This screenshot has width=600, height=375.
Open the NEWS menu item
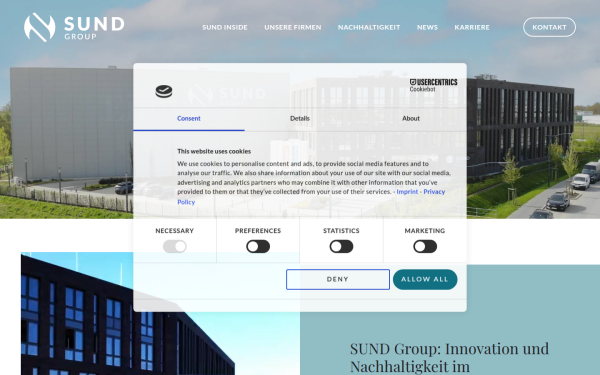[427, 27]
